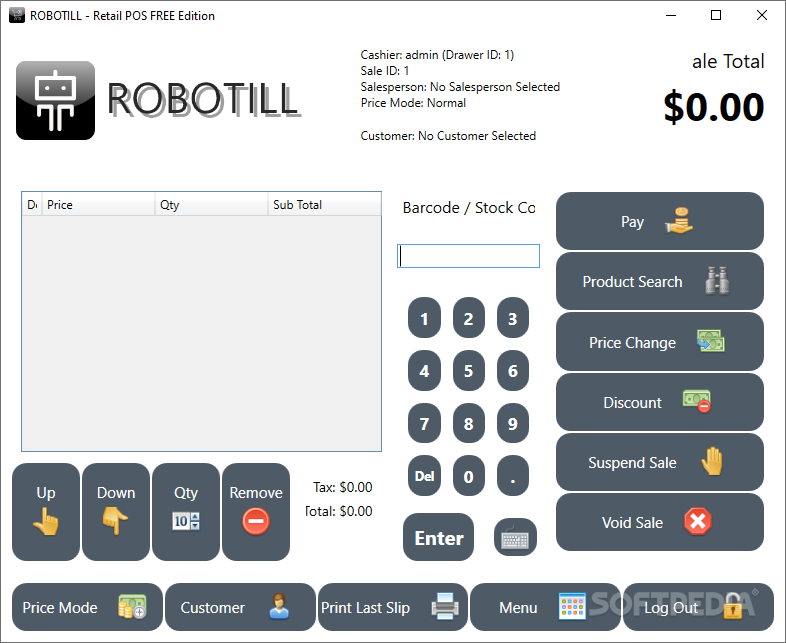Click the Menu grid icon
This screenshot has height=643, width=786.
pyautogui.click(x=572, y=606)
